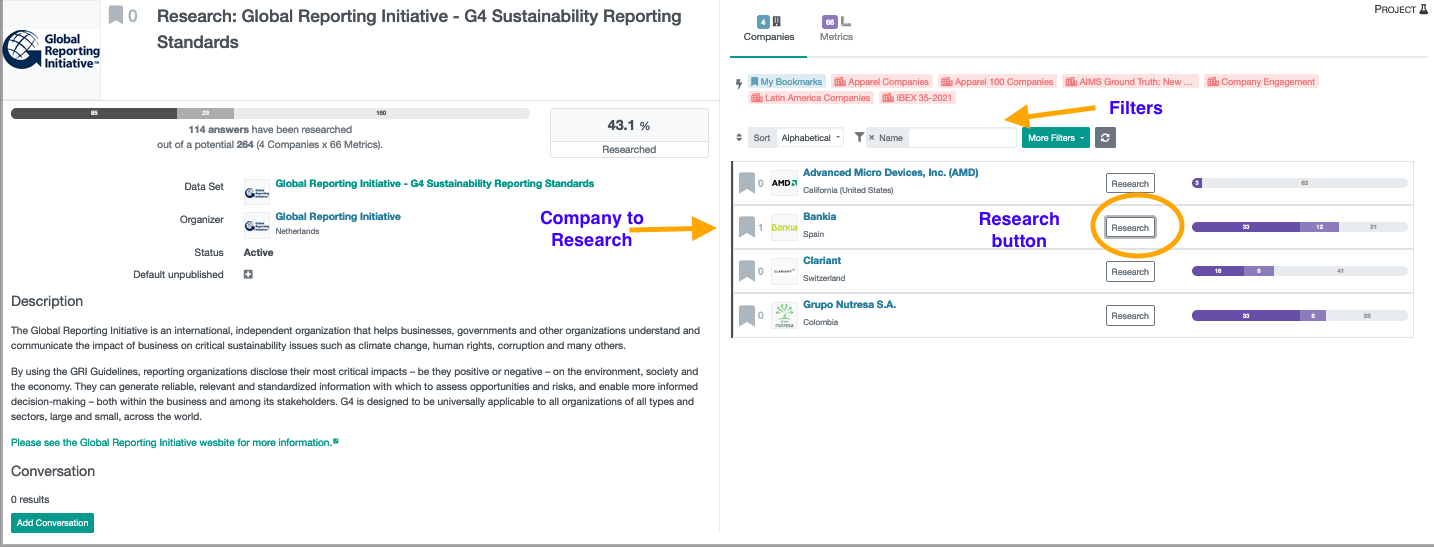This screenshot has width=1434, height=547.
Task: Focus the Name filter text field
Action: (x=961, y=138)
